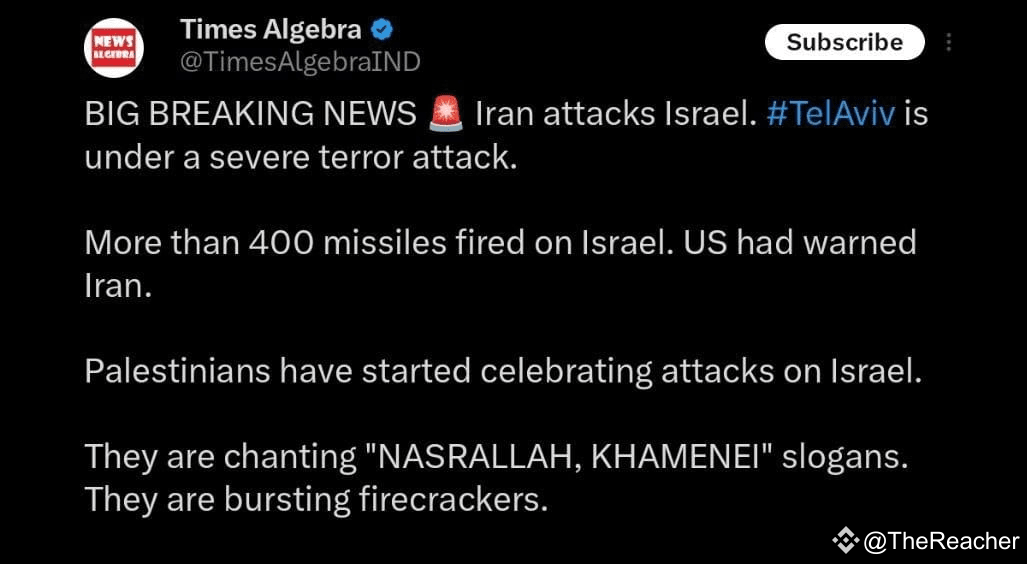This screenshot has height=564, width=1027.
Task: Open the three-dot more options menu
Action: pos(948,43)
